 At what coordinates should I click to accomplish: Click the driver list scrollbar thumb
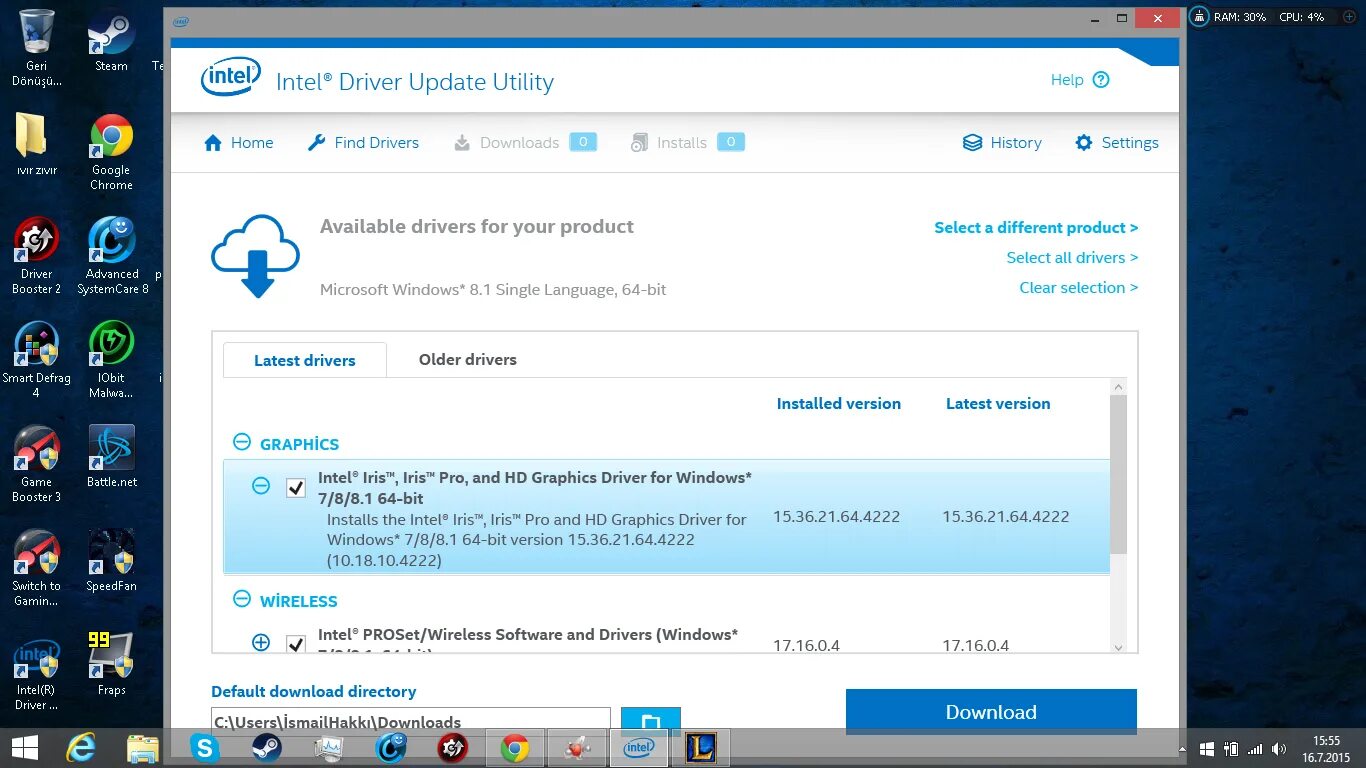click(1118, 474)
